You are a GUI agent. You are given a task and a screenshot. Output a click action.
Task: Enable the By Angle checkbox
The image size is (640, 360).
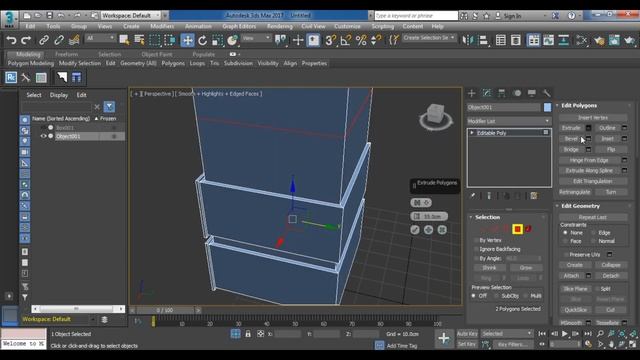point(476,258)
